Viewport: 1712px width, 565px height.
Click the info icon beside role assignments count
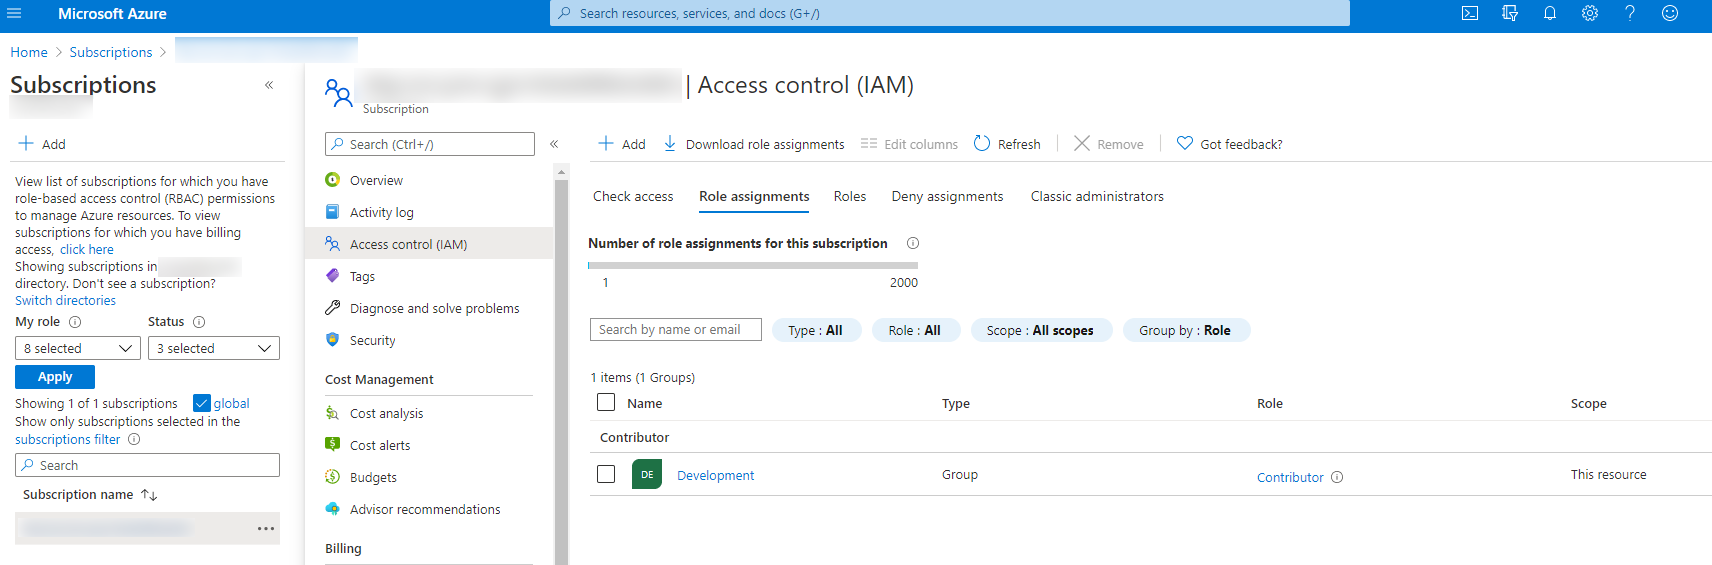click(x=913, y=243)
